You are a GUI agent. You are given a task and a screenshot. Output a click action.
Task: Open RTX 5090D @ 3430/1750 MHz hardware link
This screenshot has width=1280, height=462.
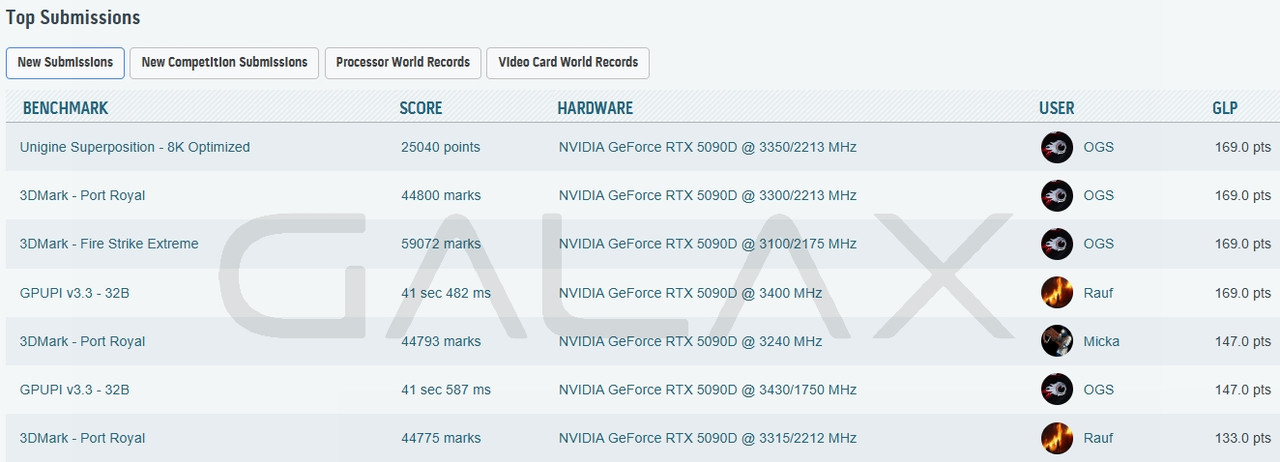tap(708, 390)
